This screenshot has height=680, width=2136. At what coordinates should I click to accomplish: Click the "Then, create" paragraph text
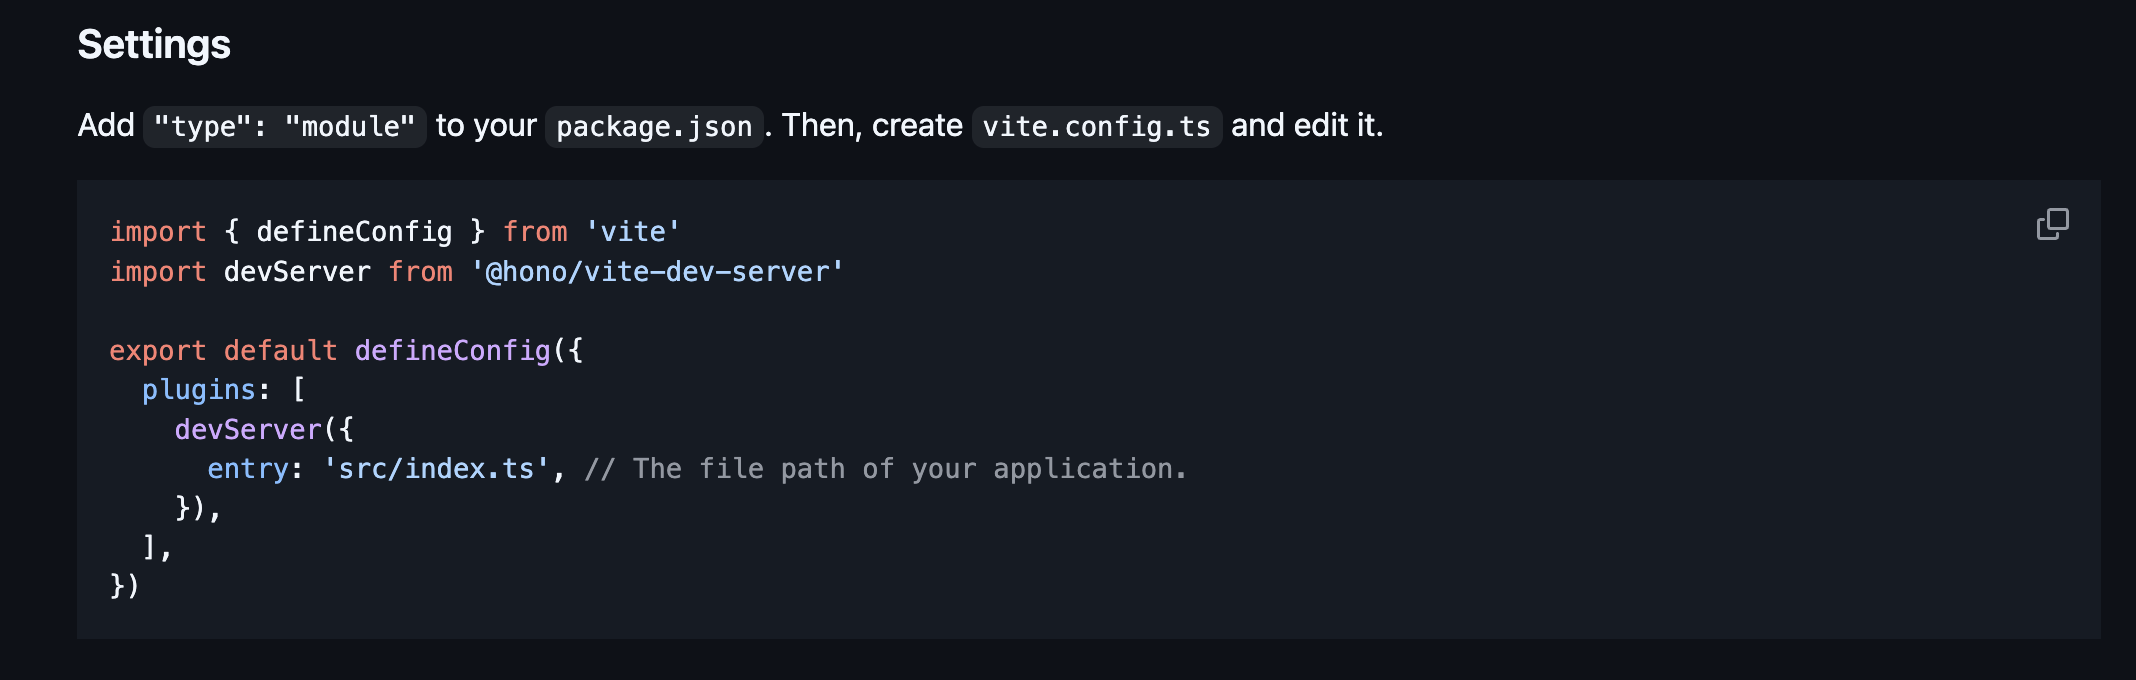[x=872, y=126]
